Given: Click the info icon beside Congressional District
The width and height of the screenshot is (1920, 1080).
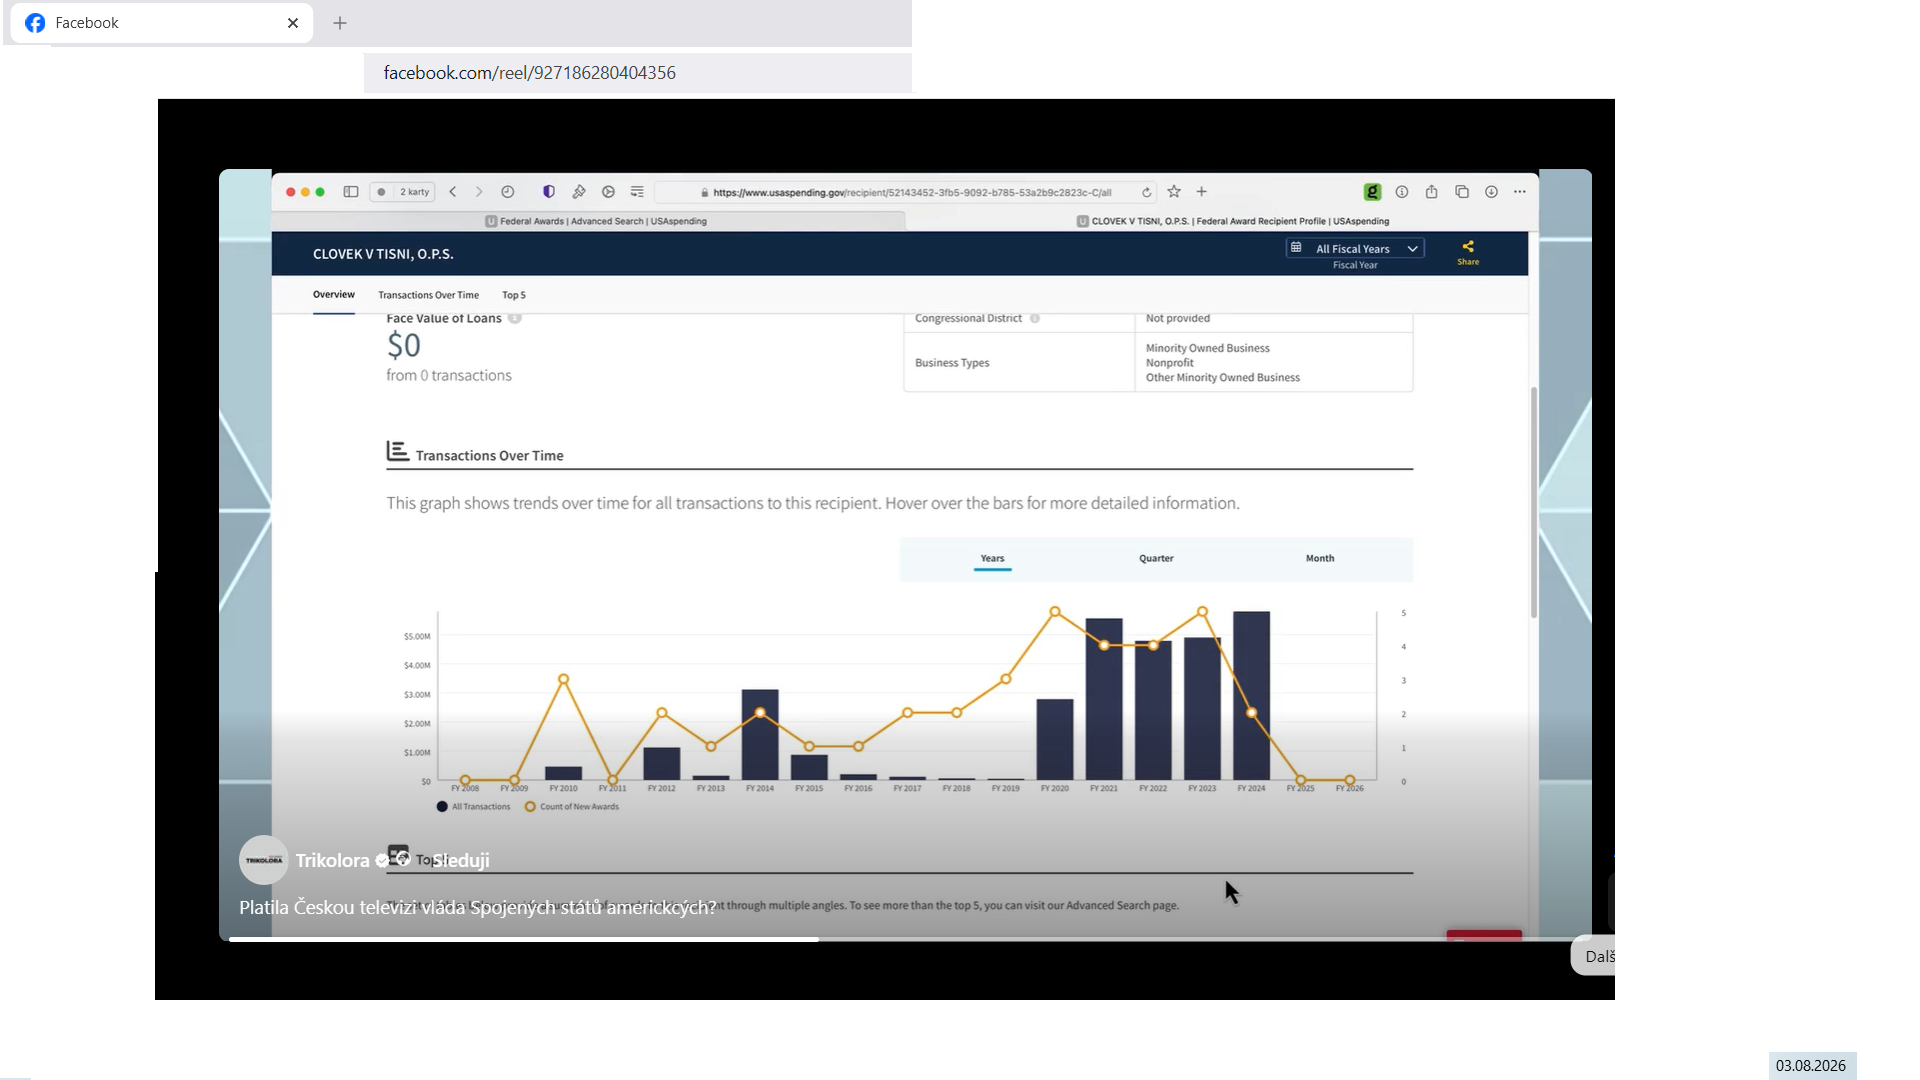Looking at the screenshot, I should [x=1035, y=319].
